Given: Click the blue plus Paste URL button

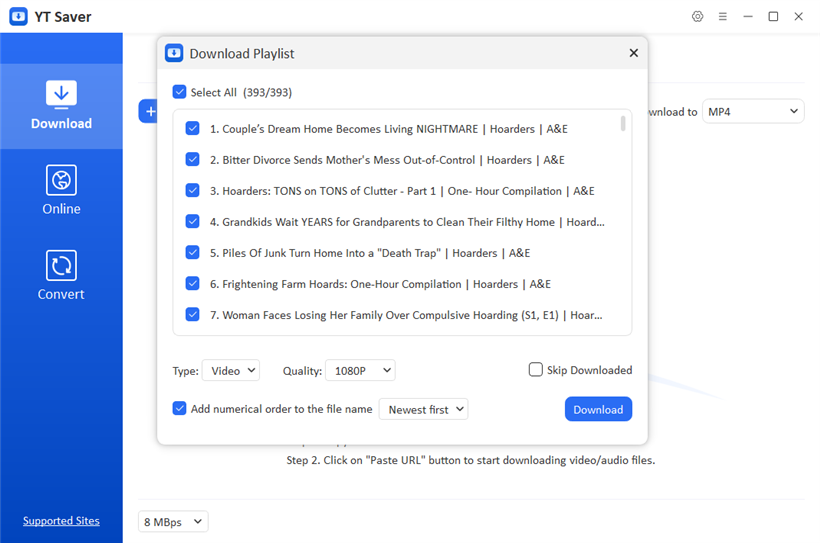Looking at the screenshot, I should (149, 111).
